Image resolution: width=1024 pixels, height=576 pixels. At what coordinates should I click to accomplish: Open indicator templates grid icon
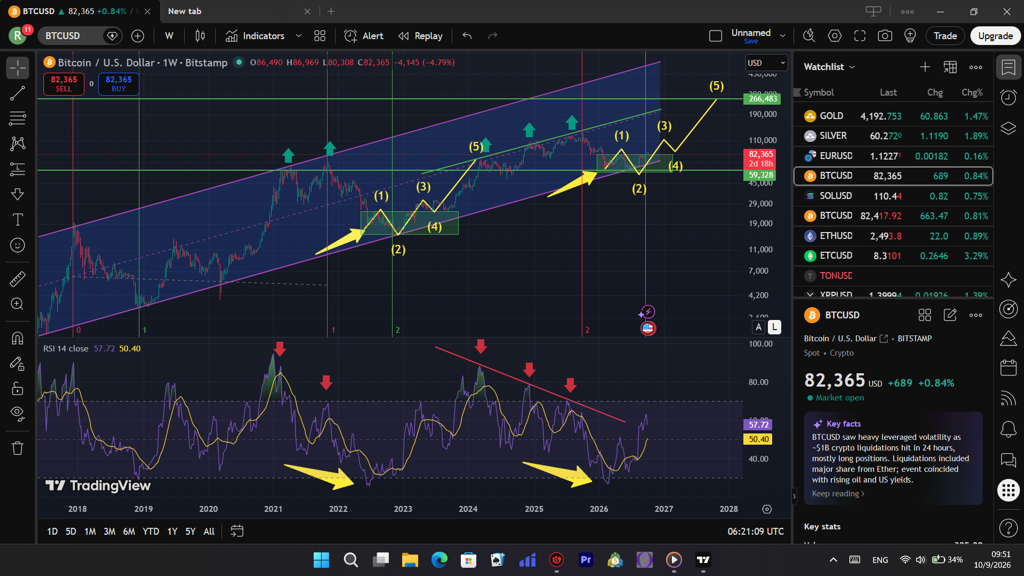pos(319,36)
